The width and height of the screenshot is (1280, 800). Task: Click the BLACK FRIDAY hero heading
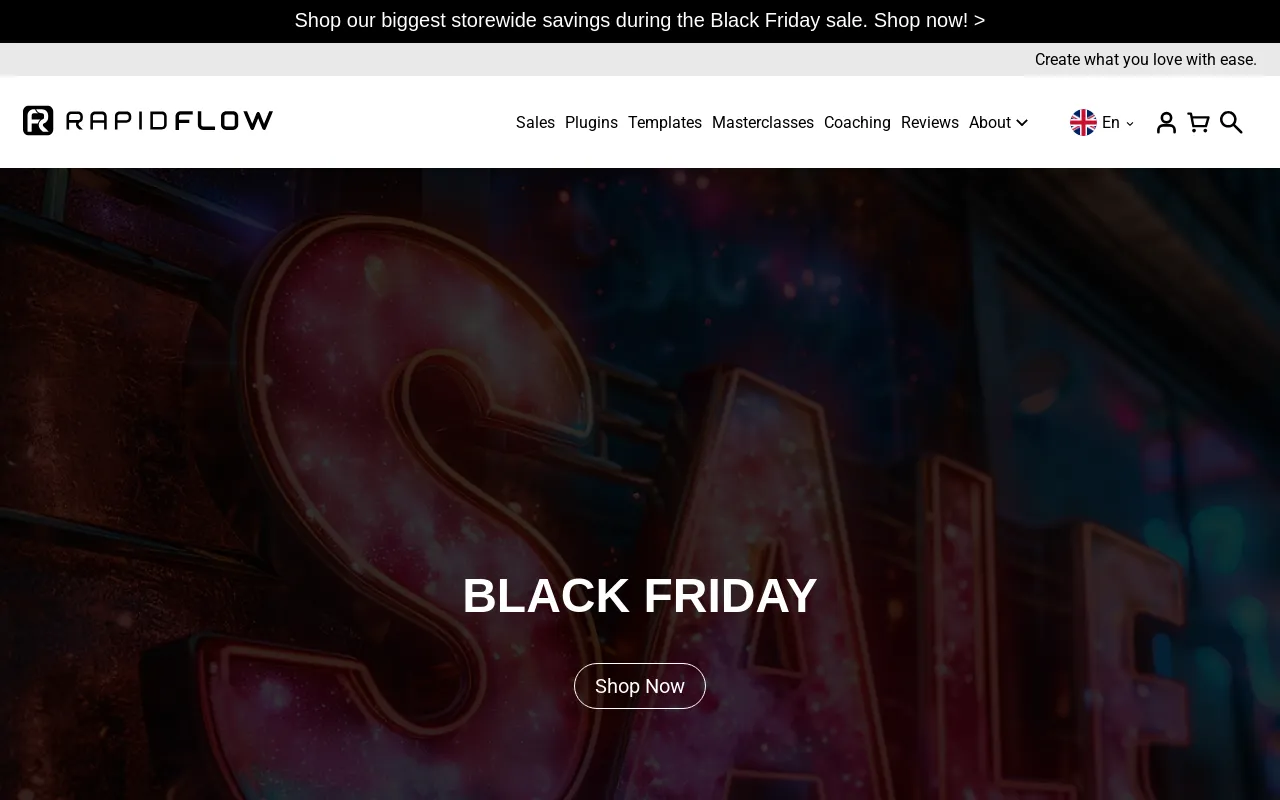point(640,596)
